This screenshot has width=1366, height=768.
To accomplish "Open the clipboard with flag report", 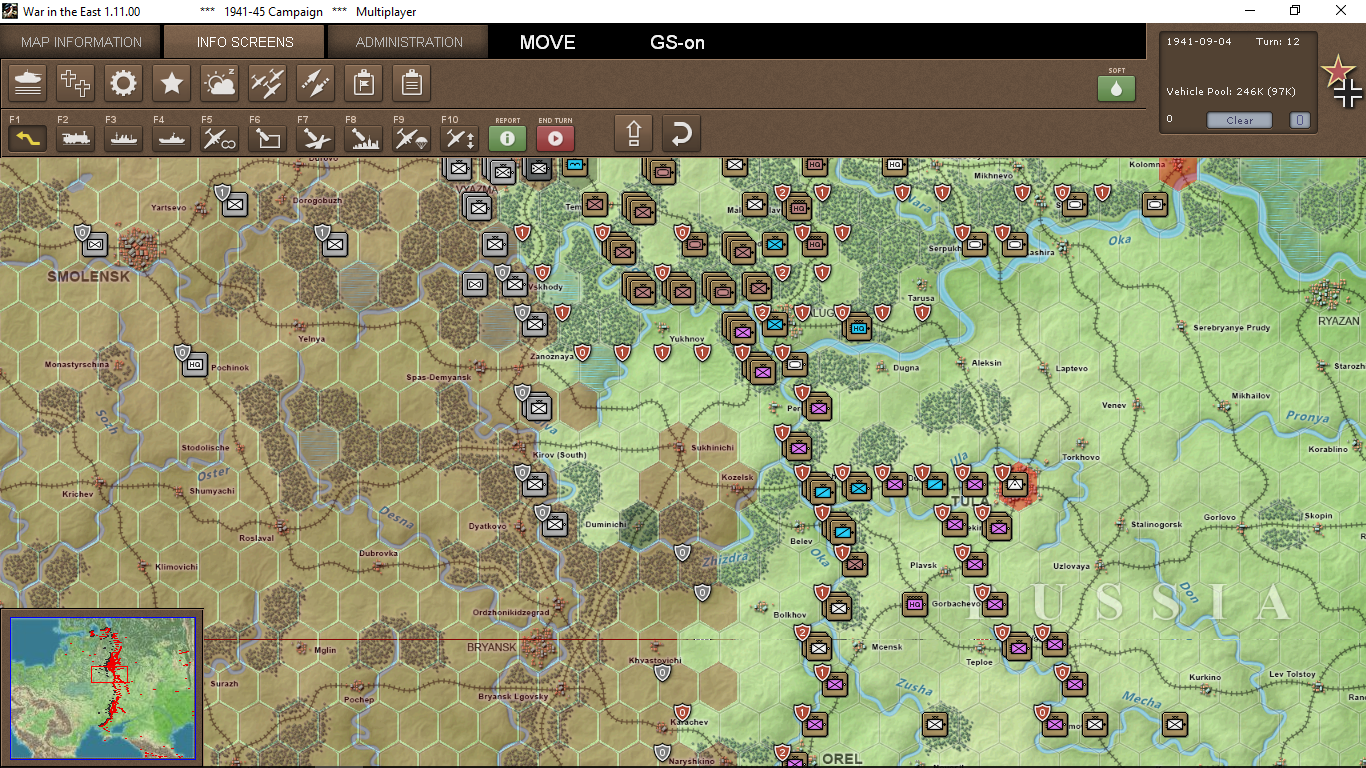I will click(364, 82).
